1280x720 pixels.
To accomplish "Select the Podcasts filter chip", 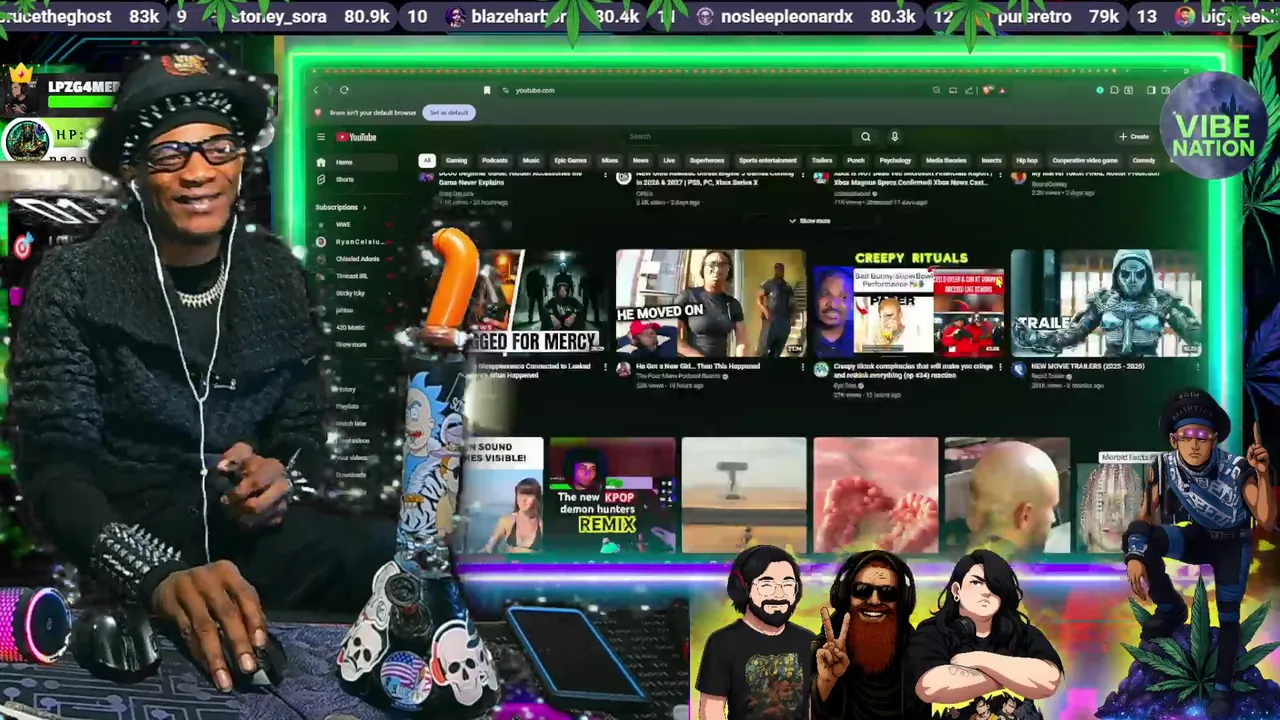I will point(495,160).
